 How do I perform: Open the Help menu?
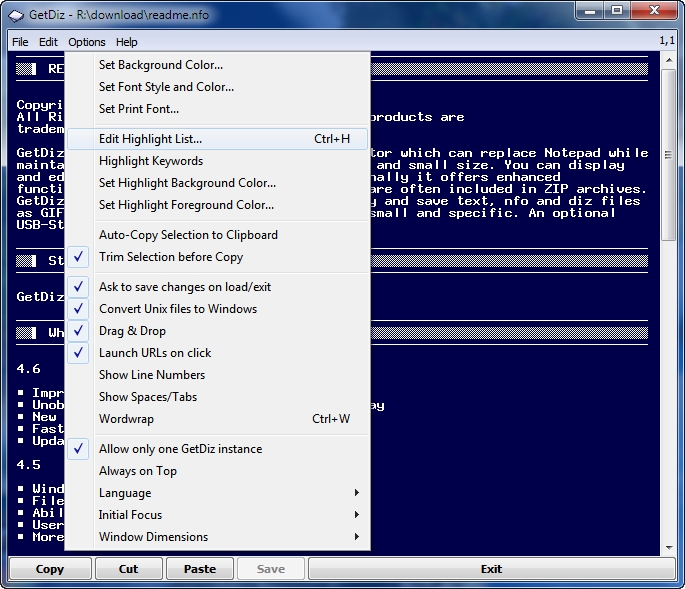pos(126,42)
